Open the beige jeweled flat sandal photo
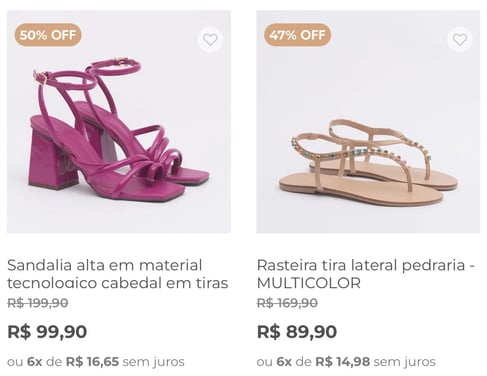Screen dimensions: 487x376 click(x=368, y=122)
